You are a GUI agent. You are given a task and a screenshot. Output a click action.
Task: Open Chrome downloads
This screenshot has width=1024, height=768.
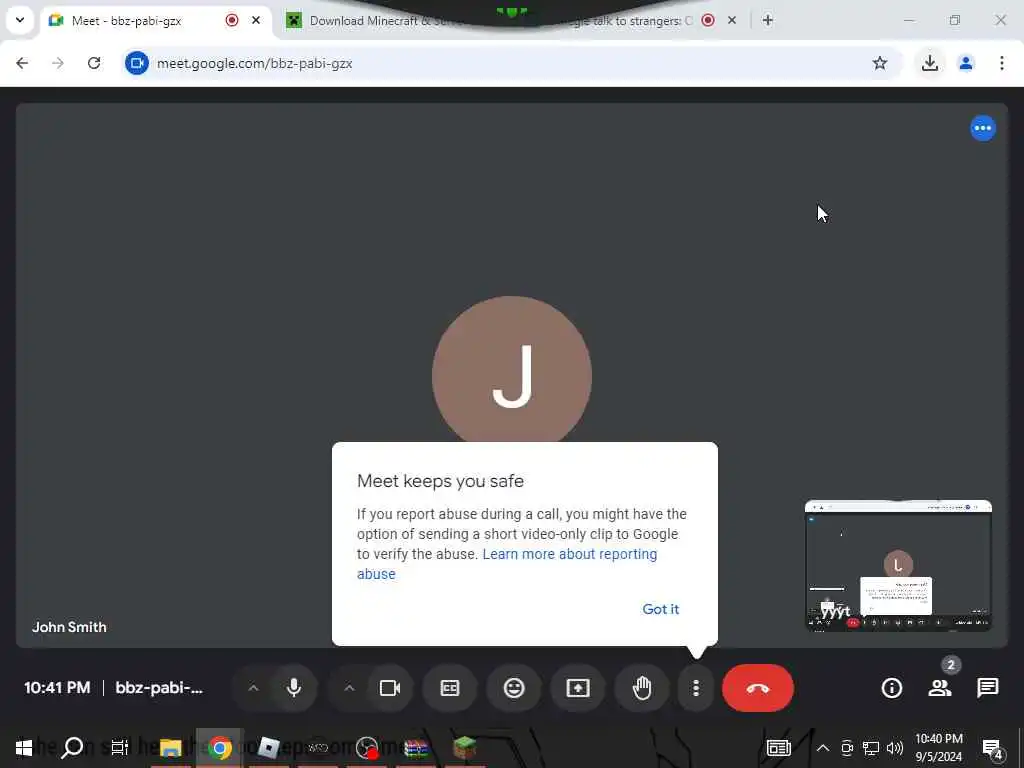[930, 63]
